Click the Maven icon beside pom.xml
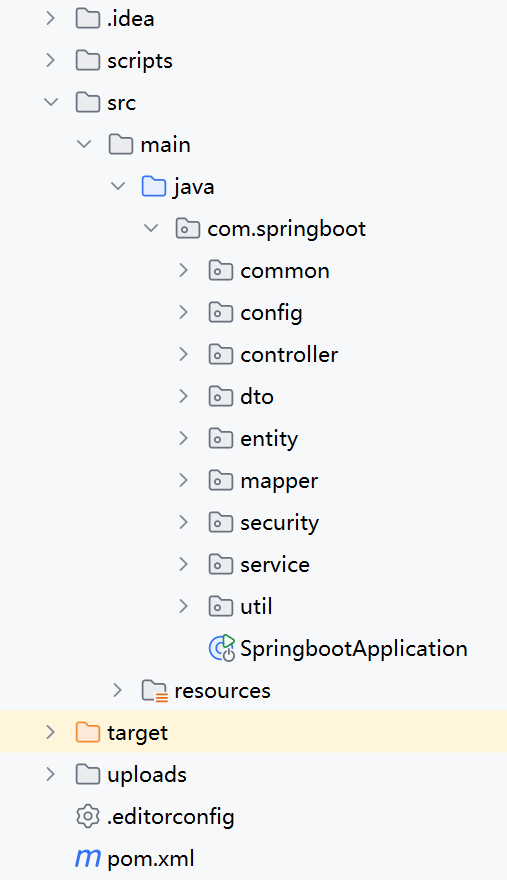507x880 pixels. (x=88, y=858)
